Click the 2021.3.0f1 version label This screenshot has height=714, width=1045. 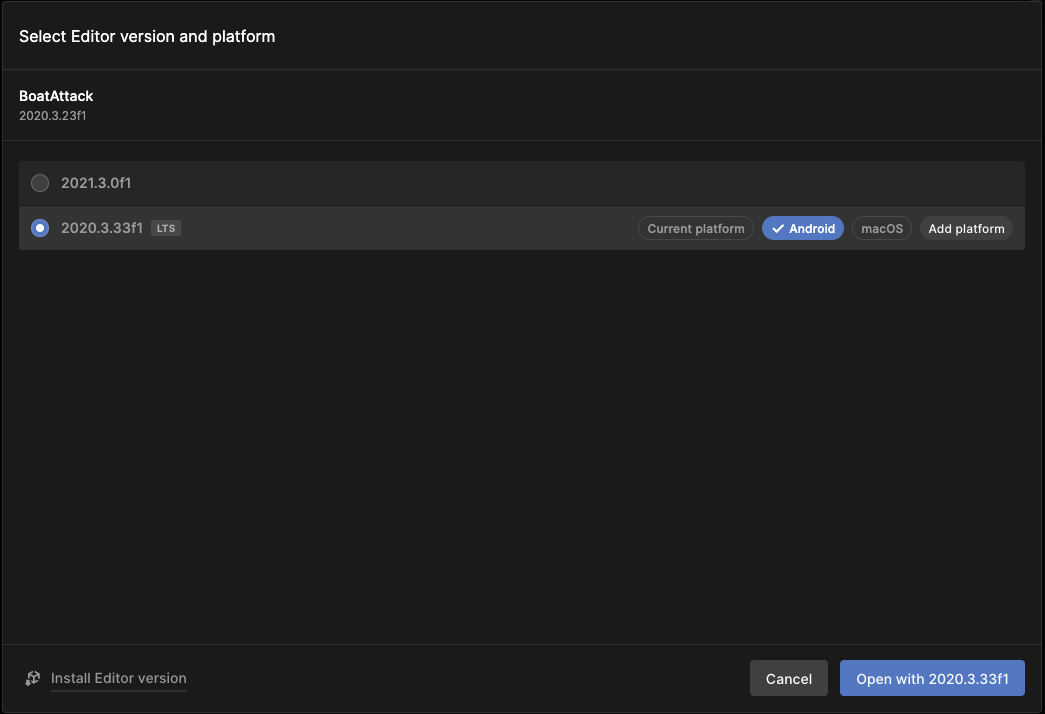(96, 183)
